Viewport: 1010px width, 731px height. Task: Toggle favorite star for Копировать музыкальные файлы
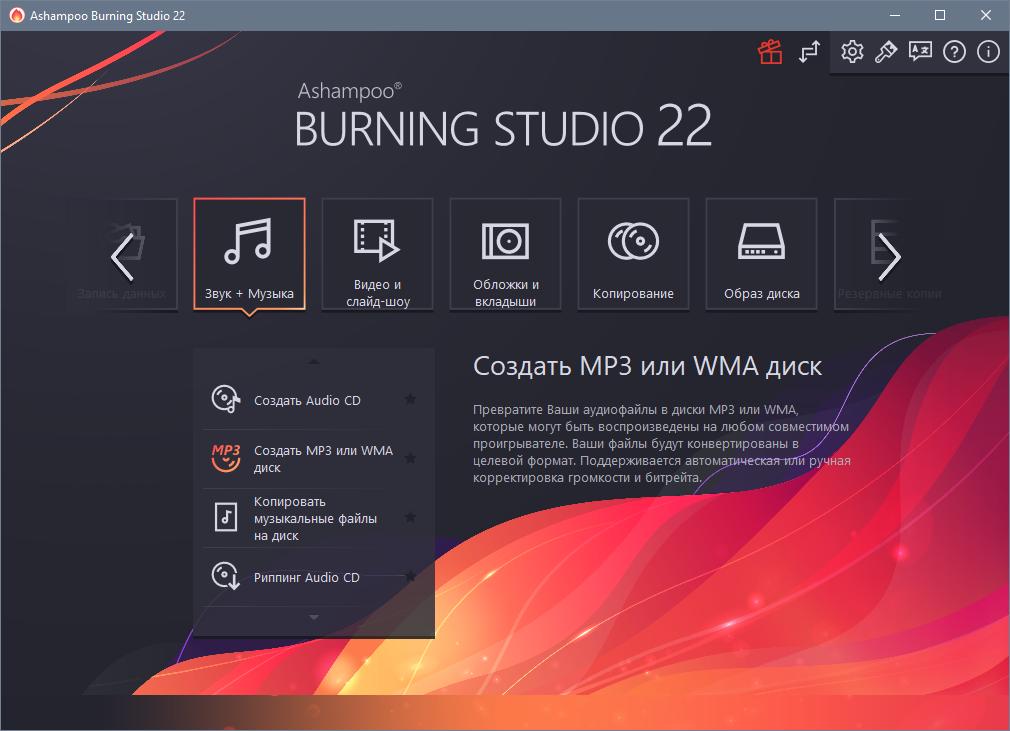tap(410, 518)
